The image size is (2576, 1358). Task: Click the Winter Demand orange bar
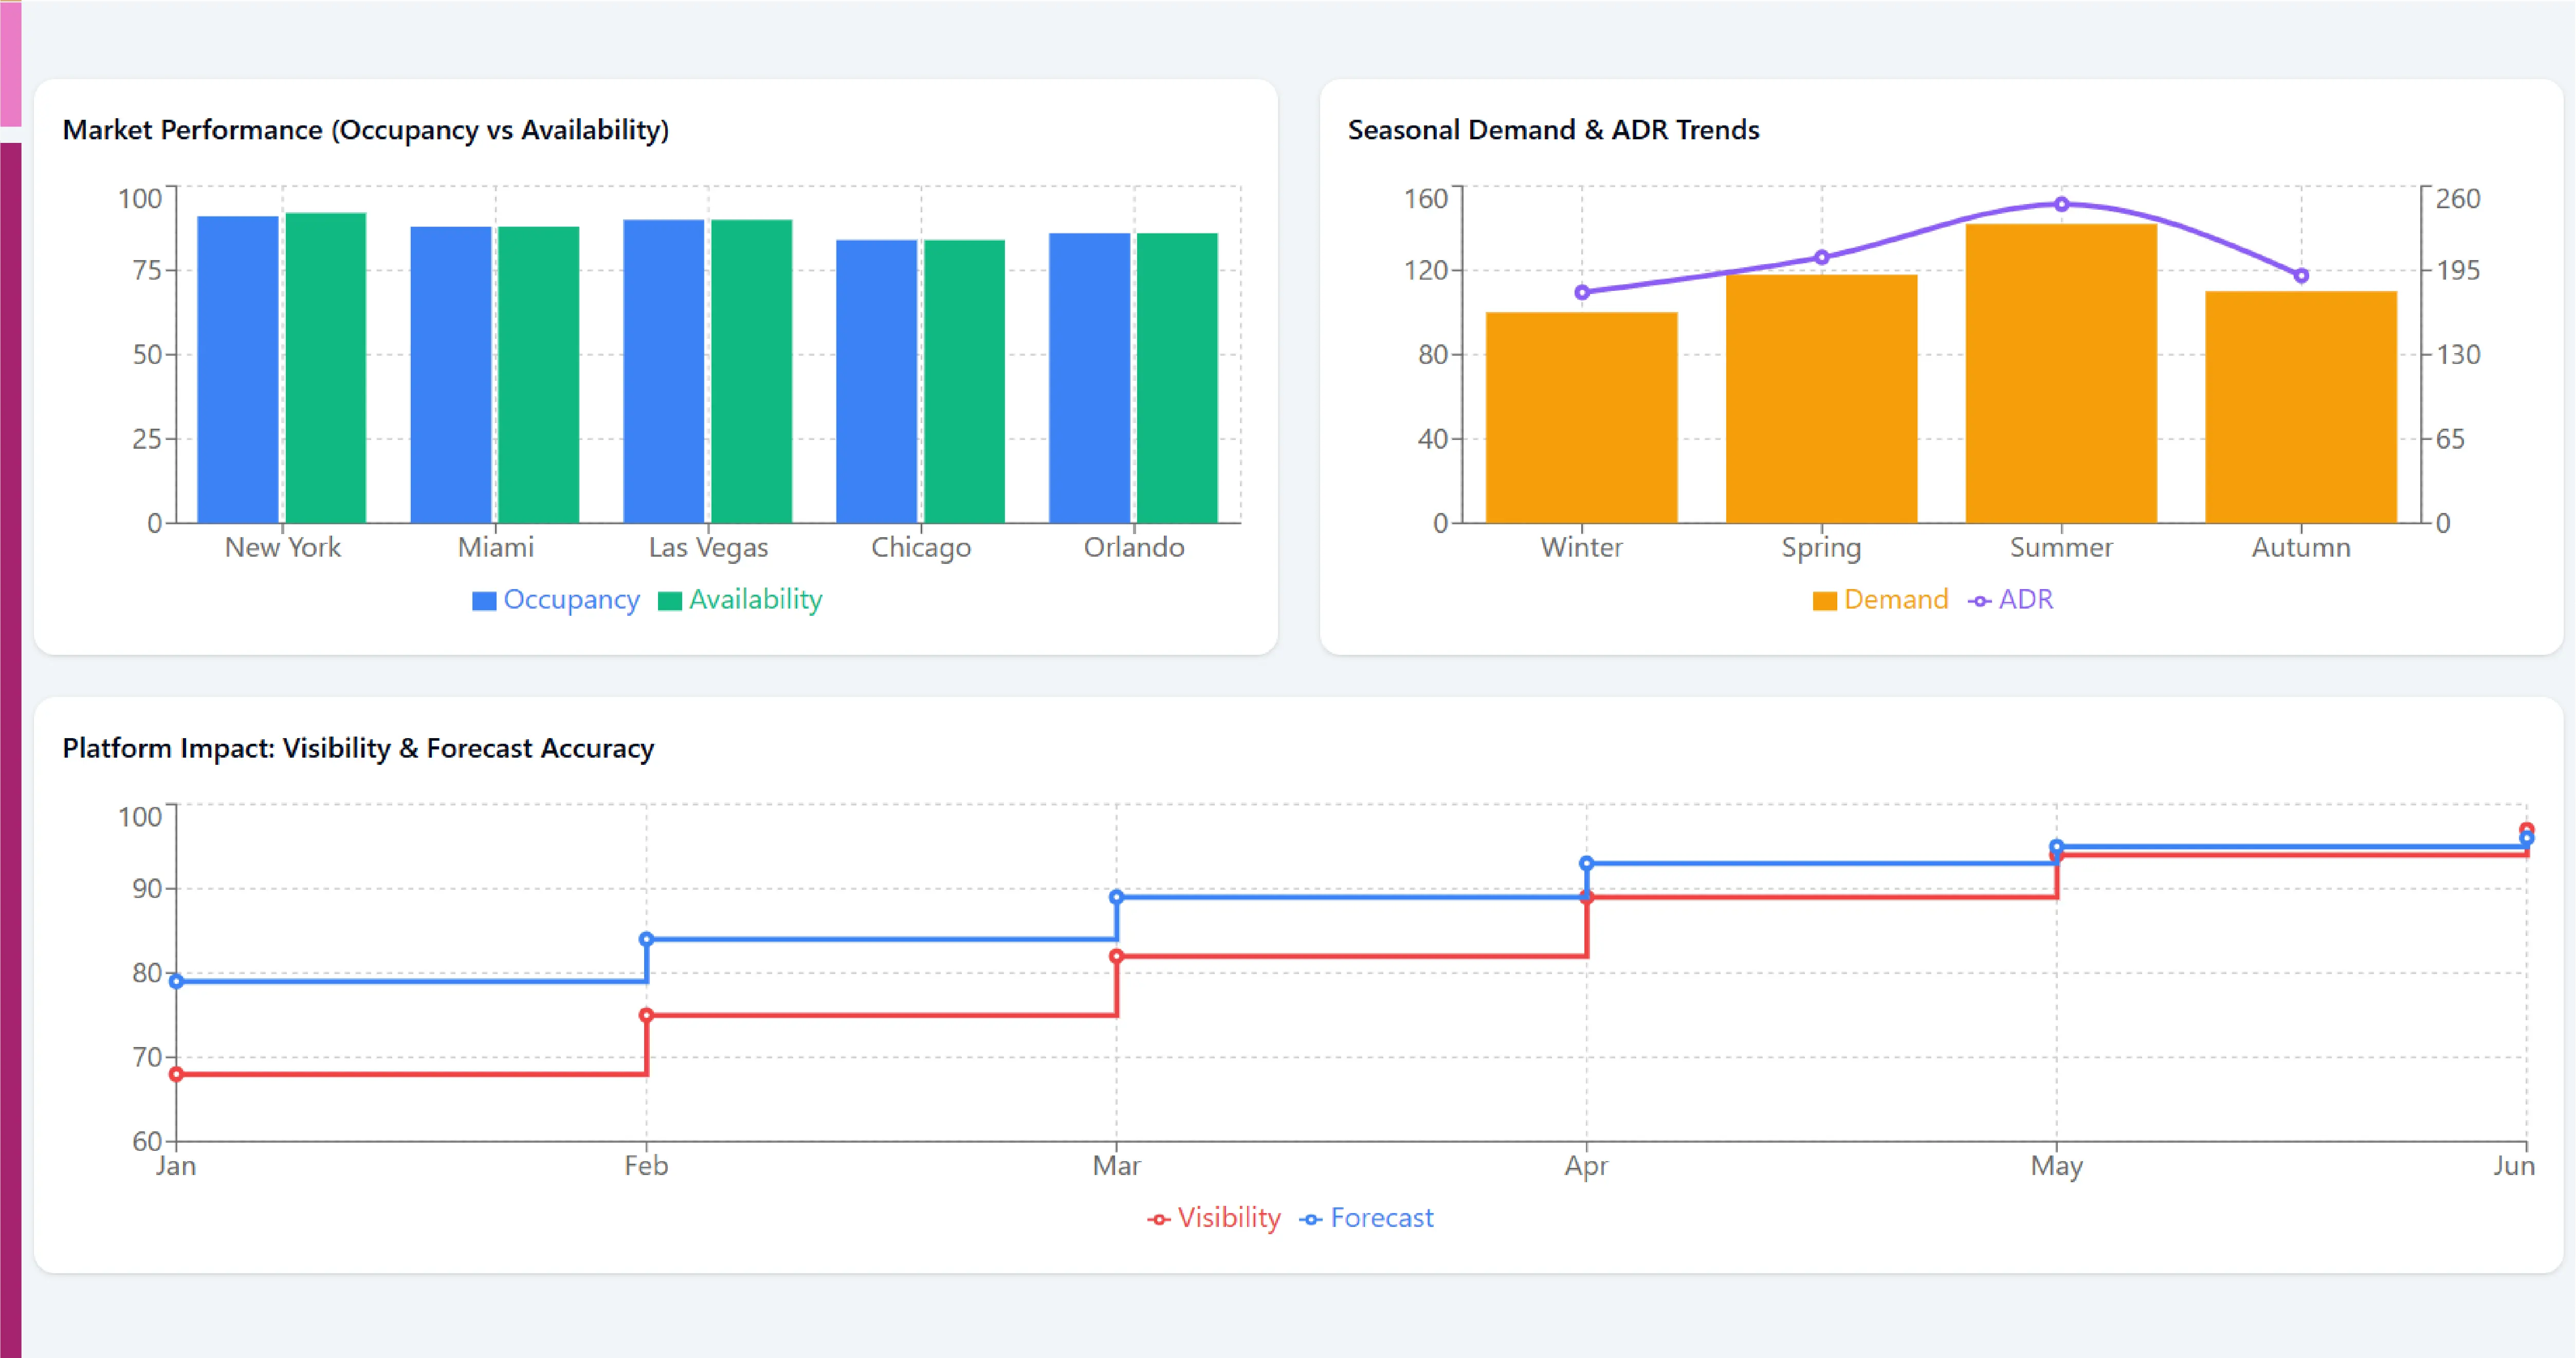1582,417
